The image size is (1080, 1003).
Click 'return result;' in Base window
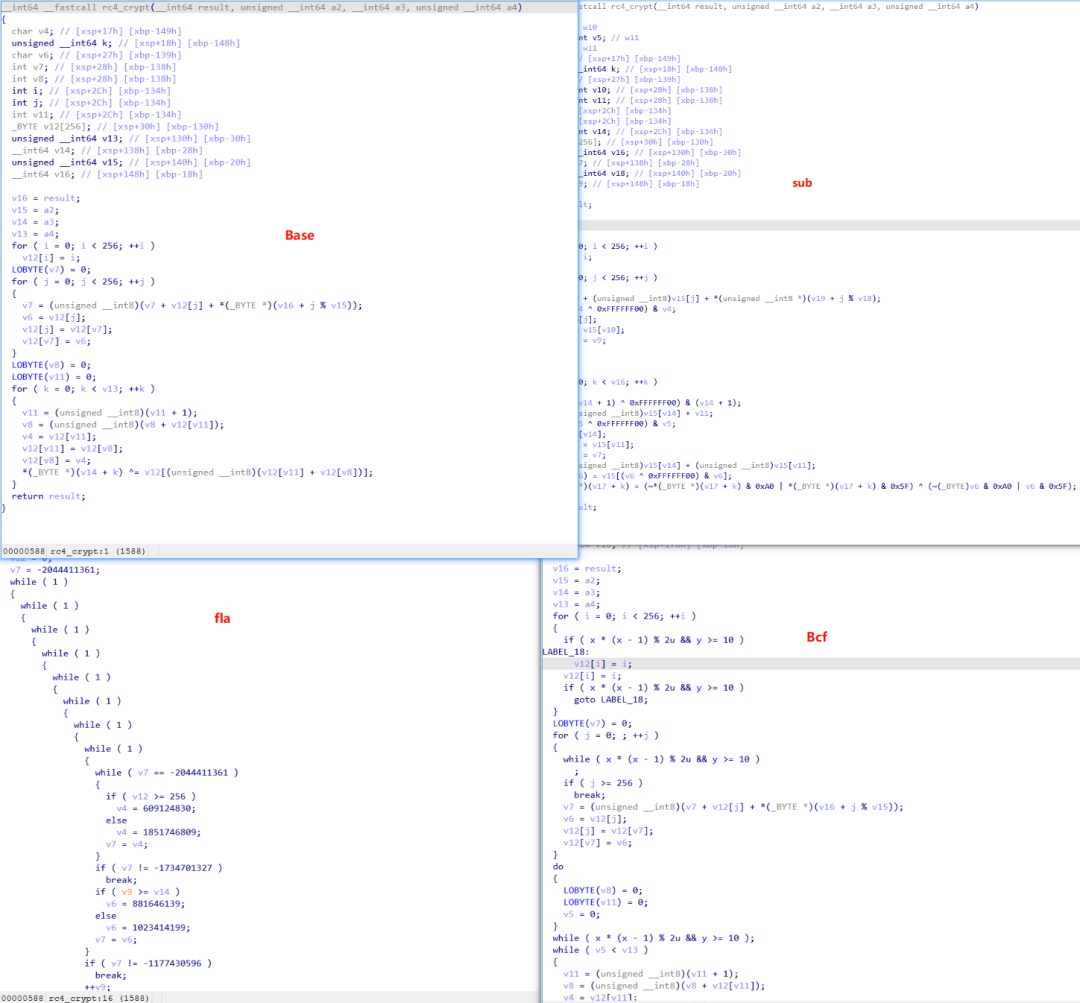[x=48, y=497]
